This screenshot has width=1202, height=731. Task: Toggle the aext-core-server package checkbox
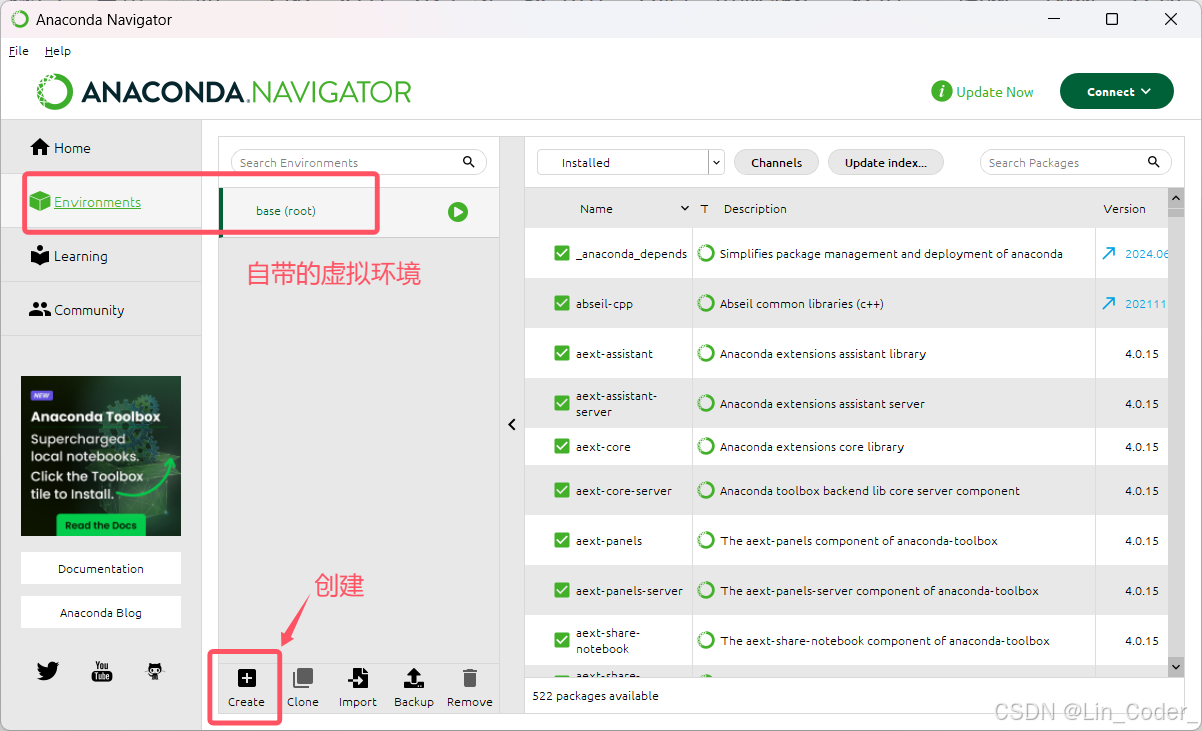click(x=562, y=491)
